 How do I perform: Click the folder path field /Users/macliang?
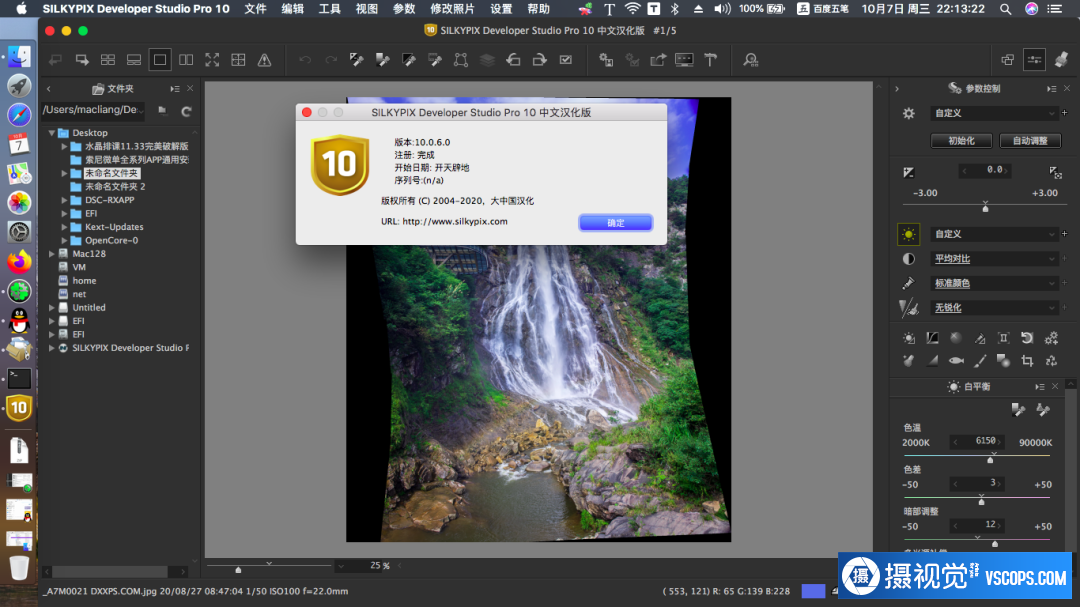pyautogui.click(x=93, y=110)
